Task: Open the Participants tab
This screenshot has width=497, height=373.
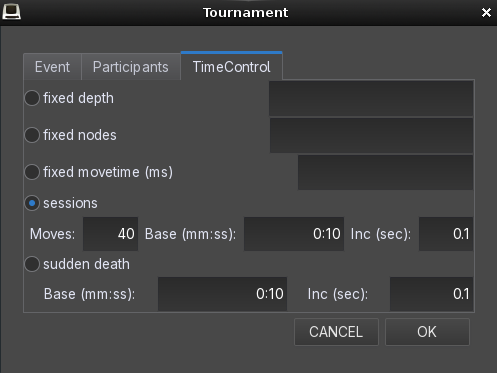Action: coord(131,67)
